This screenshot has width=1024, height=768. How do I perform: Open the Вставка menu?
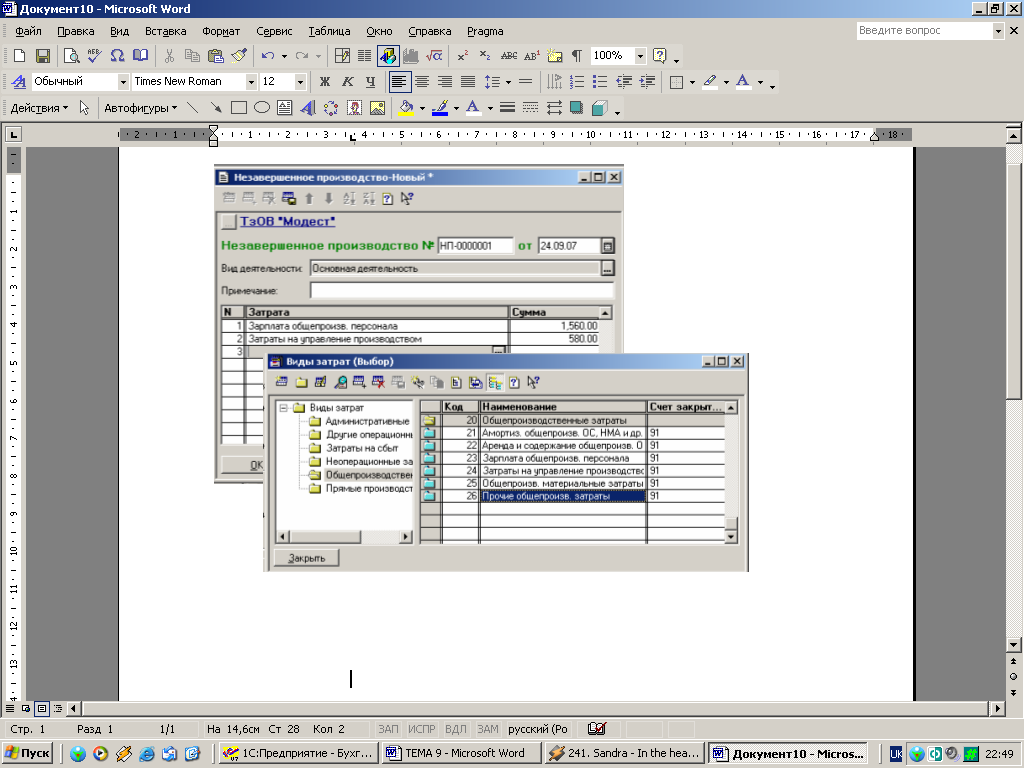pos(165,31)
